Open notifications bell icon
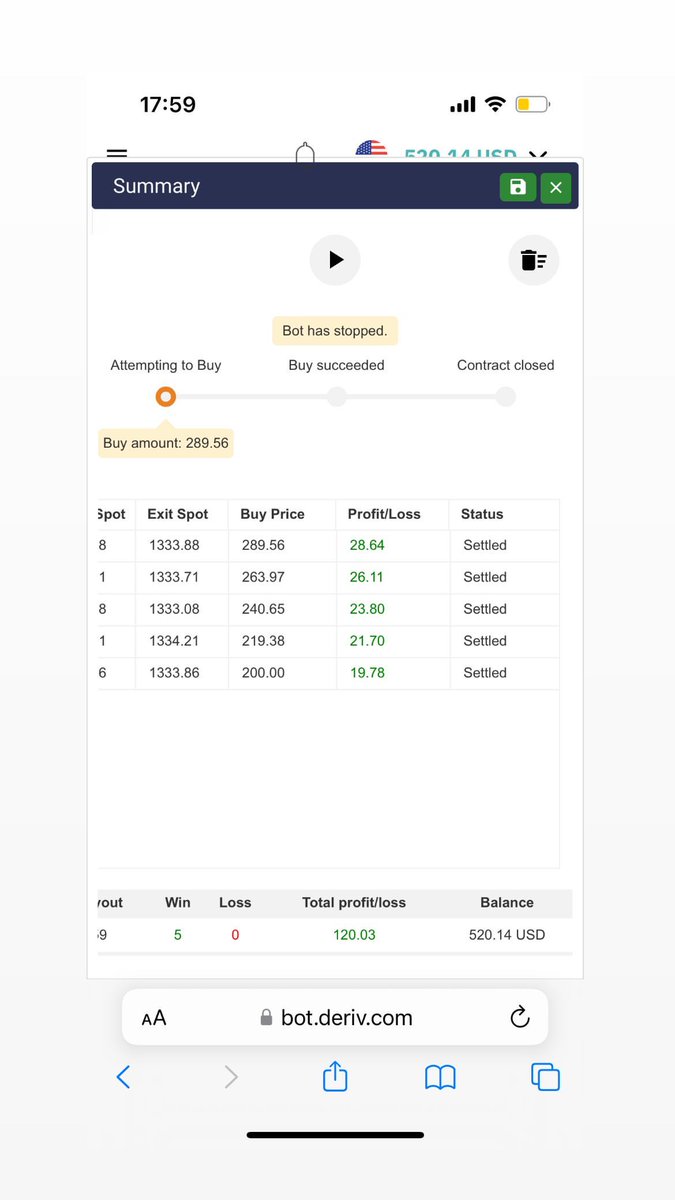The image size is (675, 1200). coord(306,152)
